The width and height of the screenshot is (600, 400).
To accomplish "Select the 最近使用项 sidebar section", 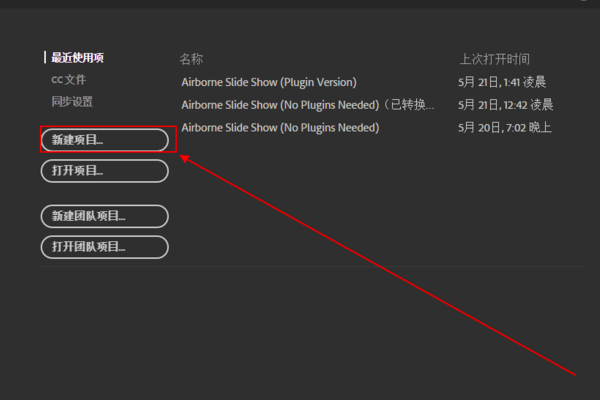I will click(x=78, y=58).
